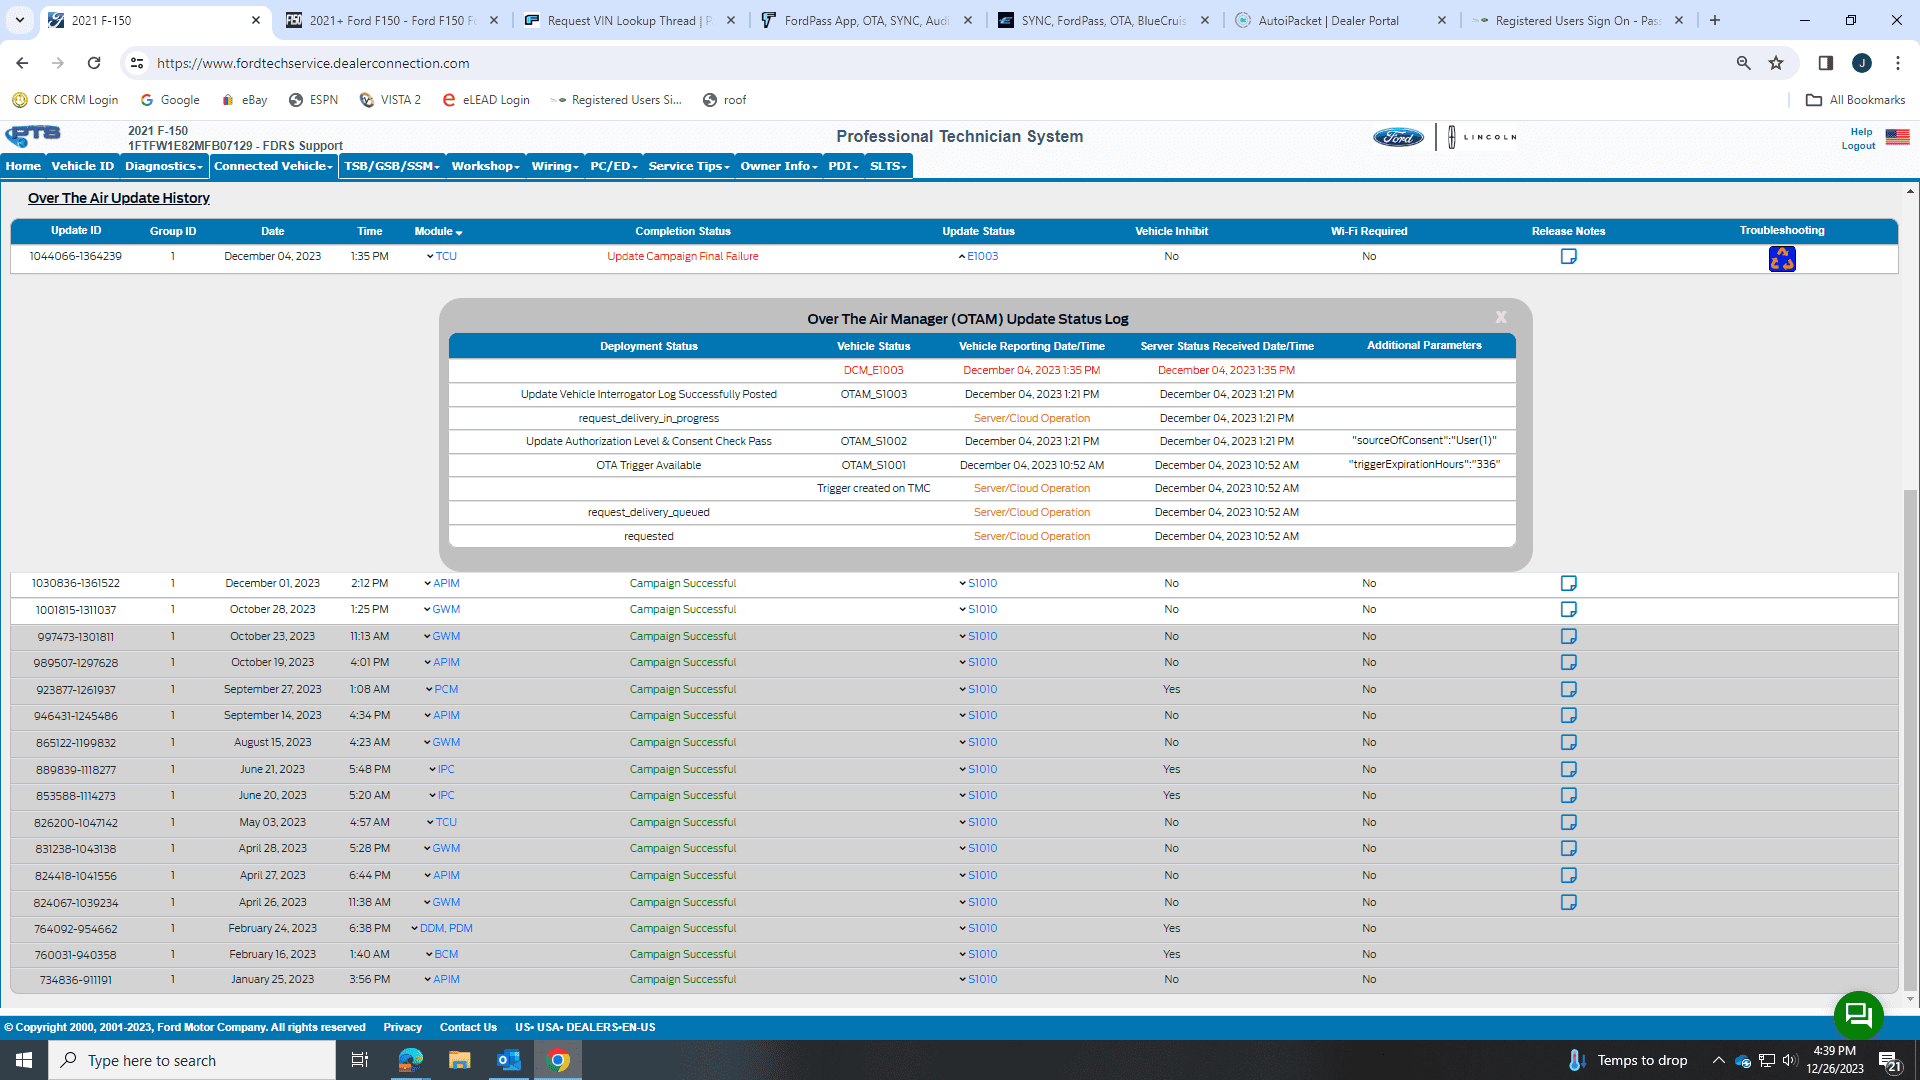Open the green chat support bubble
The height and width of the screenshot is (1080, 1920).
(1858, 1015)
